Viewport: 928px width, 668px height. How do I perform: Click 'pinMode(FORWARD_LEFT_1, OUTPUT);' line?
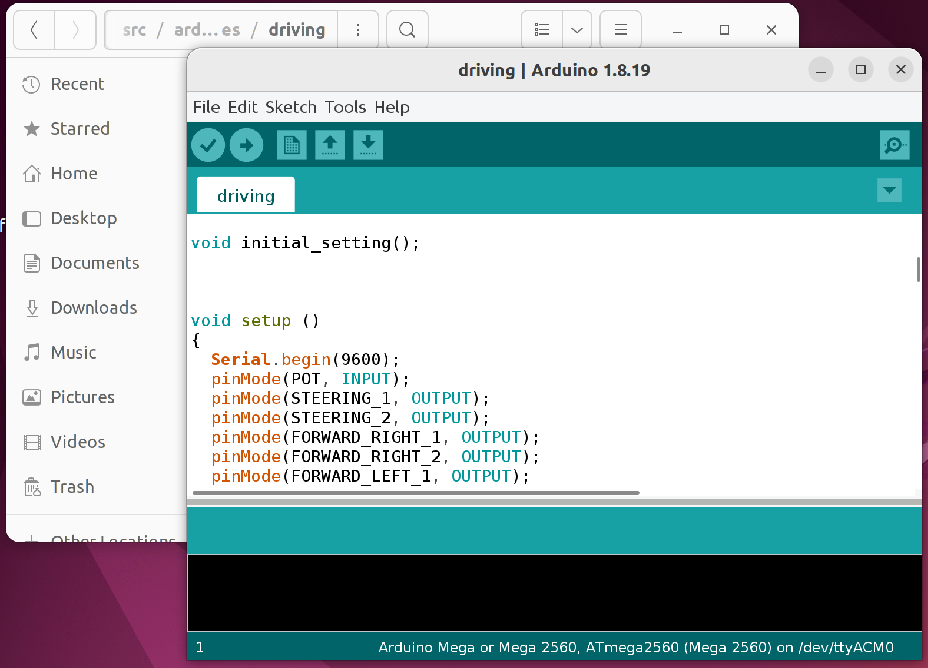click(x=370, y=476)
